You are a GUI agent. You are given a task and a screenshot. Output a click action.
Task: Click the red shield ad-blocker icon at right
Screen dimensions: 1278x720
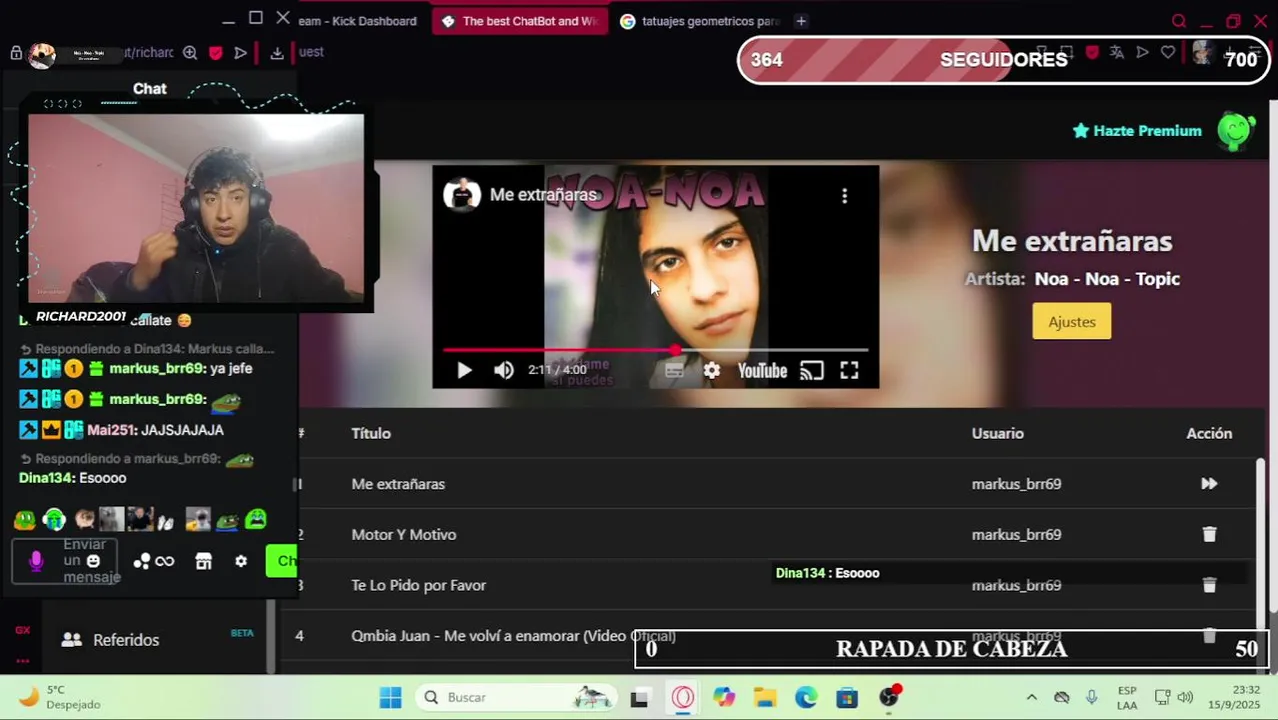1092,52
